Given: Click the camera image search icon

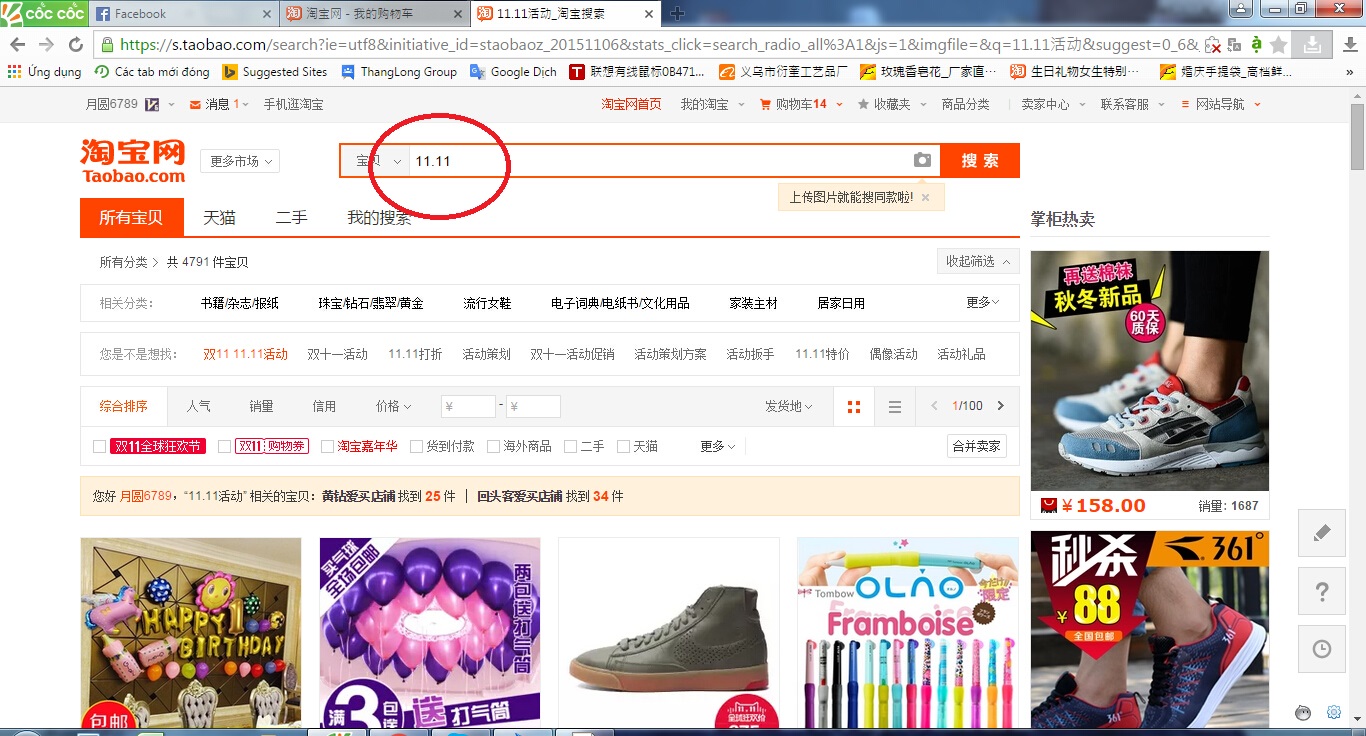Looking at the screenshot, I should pos(922,161).
